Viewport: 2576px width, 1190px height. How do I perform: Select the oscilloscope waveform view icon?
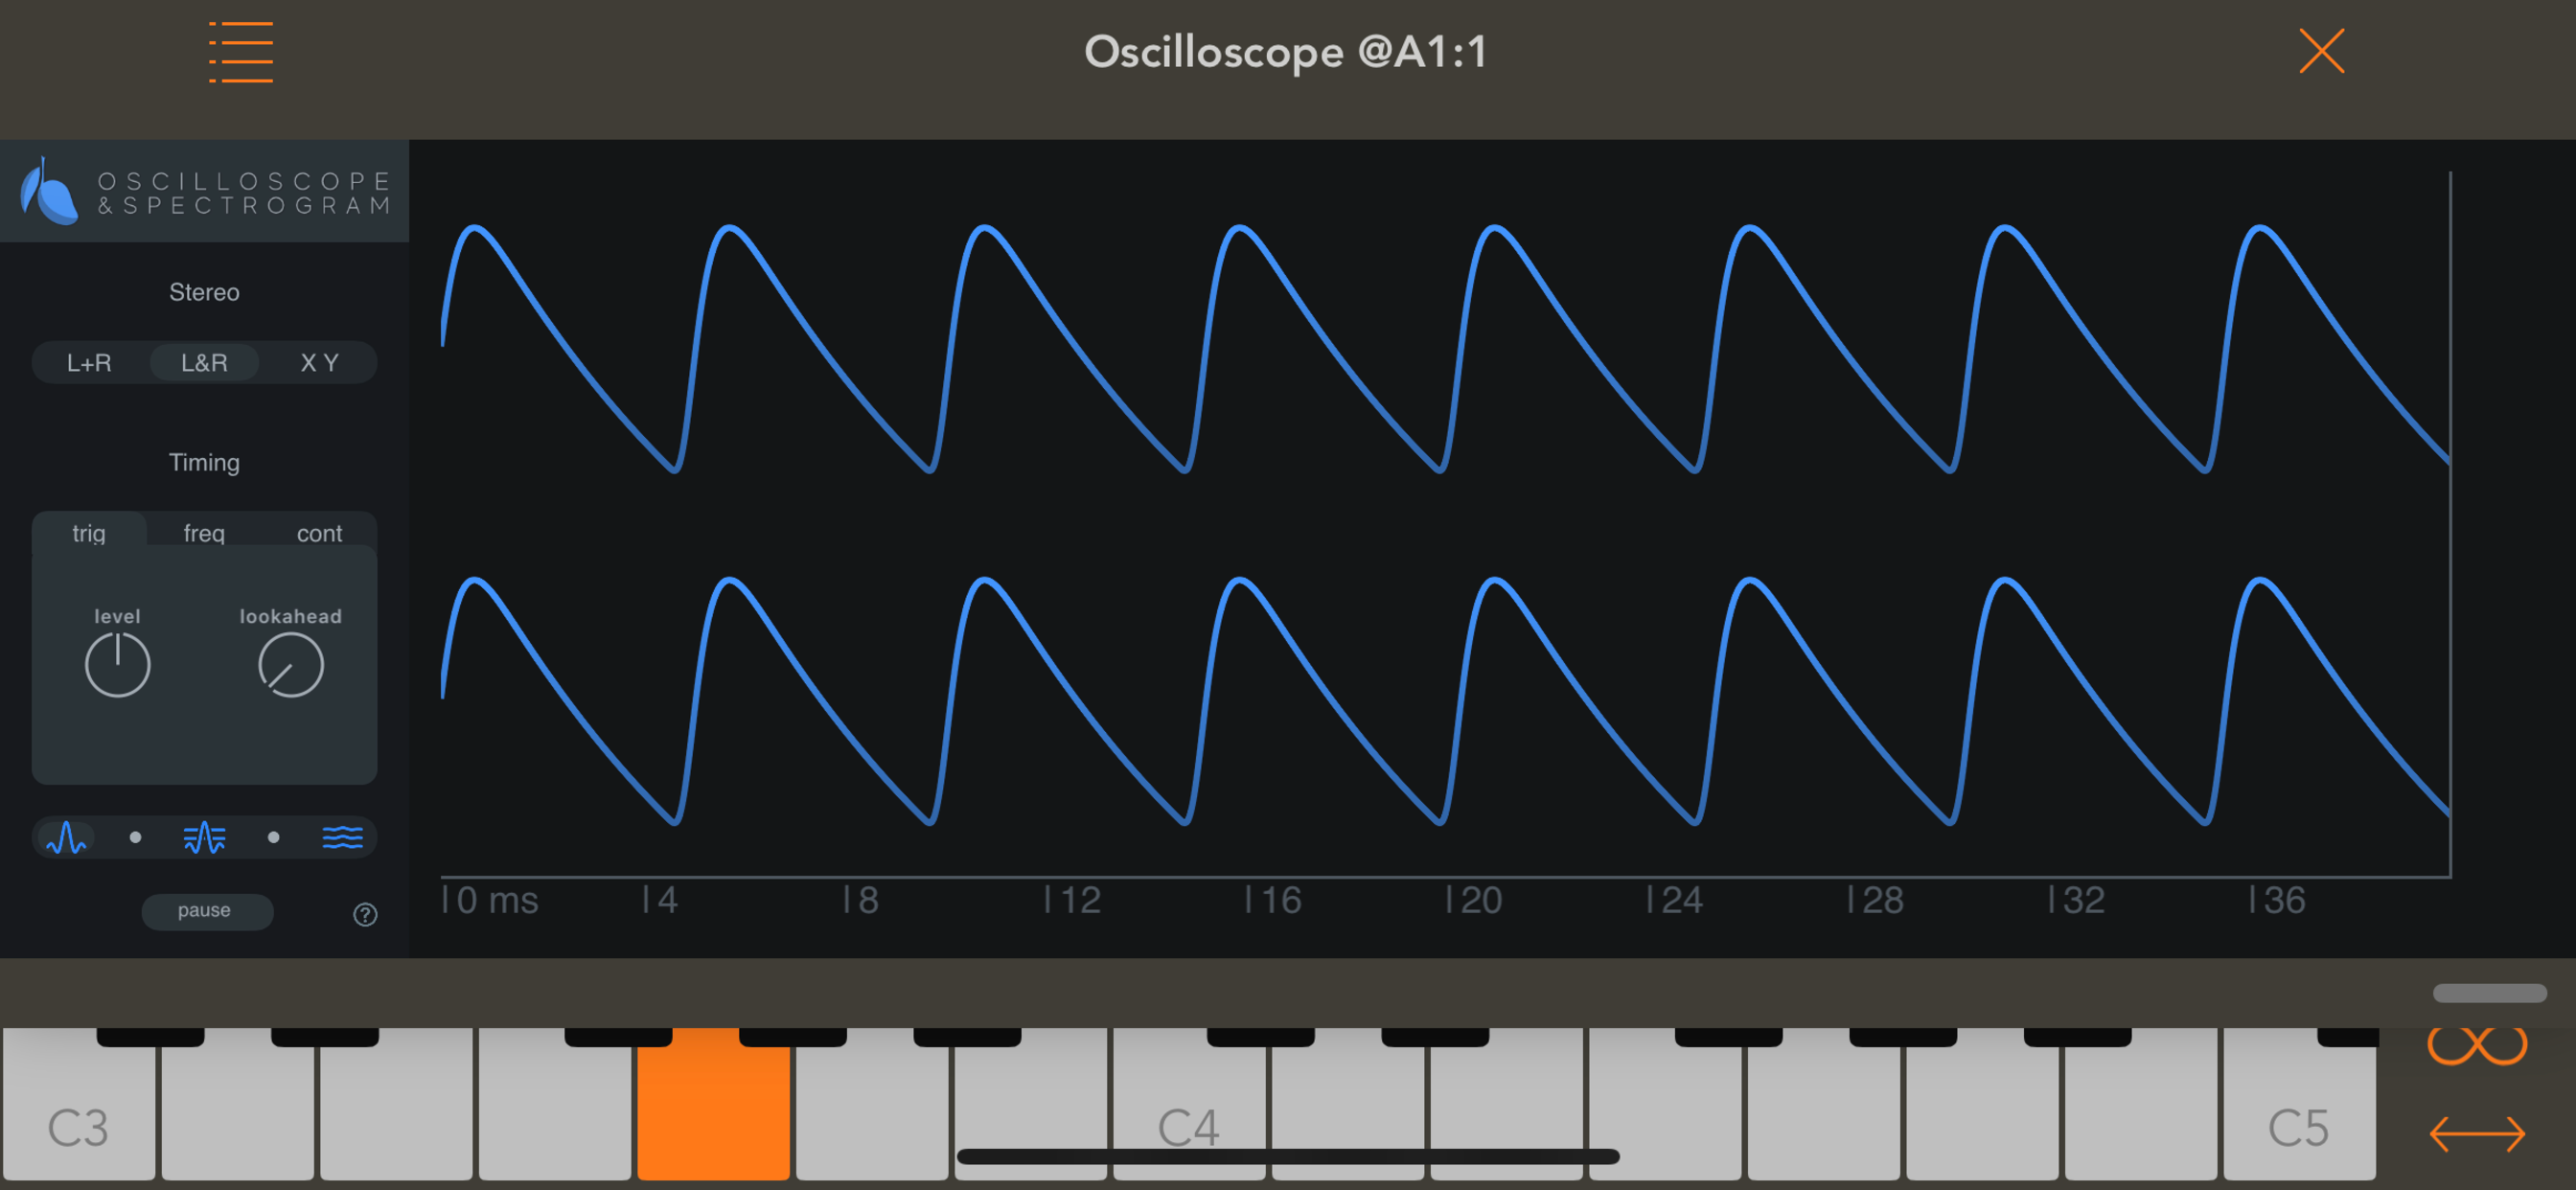click(x=67, y=837)
